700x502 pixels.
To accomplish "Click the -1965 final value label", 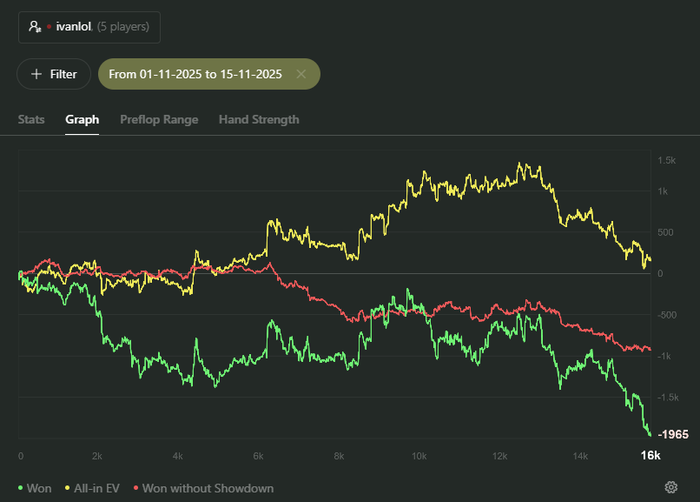I will 675,435.
